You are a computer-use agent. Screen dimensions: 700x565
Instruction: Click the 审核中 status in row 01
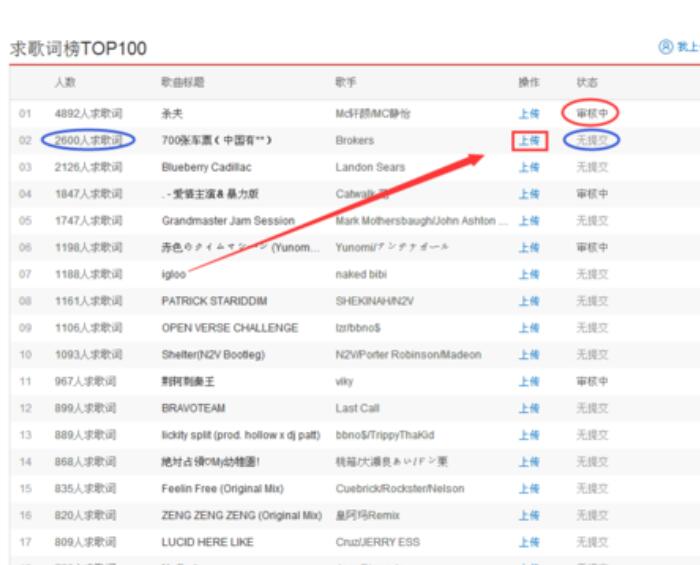pos(591,114)
